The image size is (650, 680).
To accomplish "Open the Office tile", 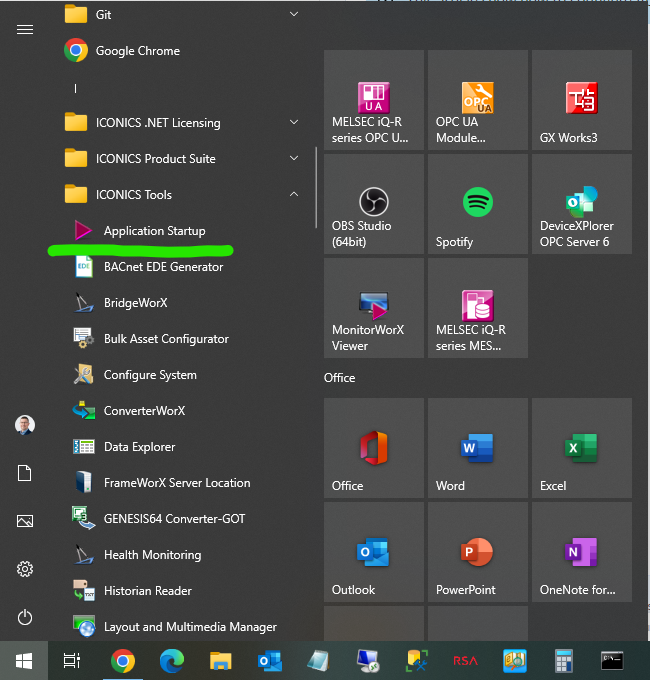I will [x=374, y=448].
